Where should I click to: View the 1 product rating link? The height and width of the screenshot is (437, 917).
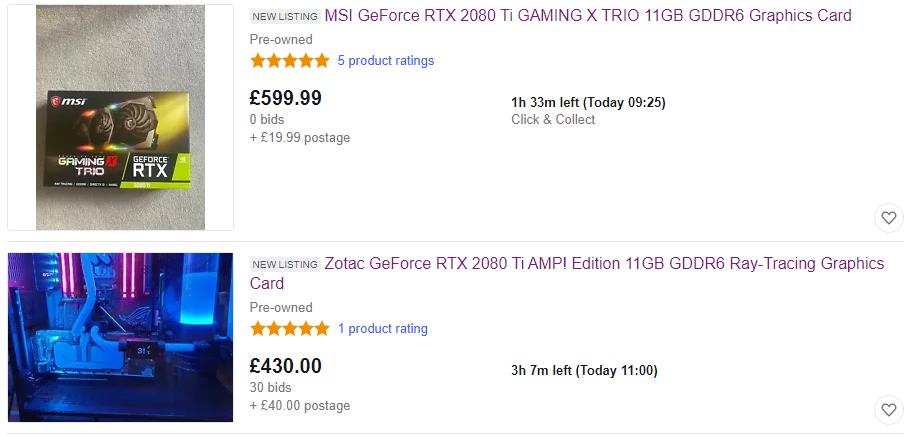382,329
